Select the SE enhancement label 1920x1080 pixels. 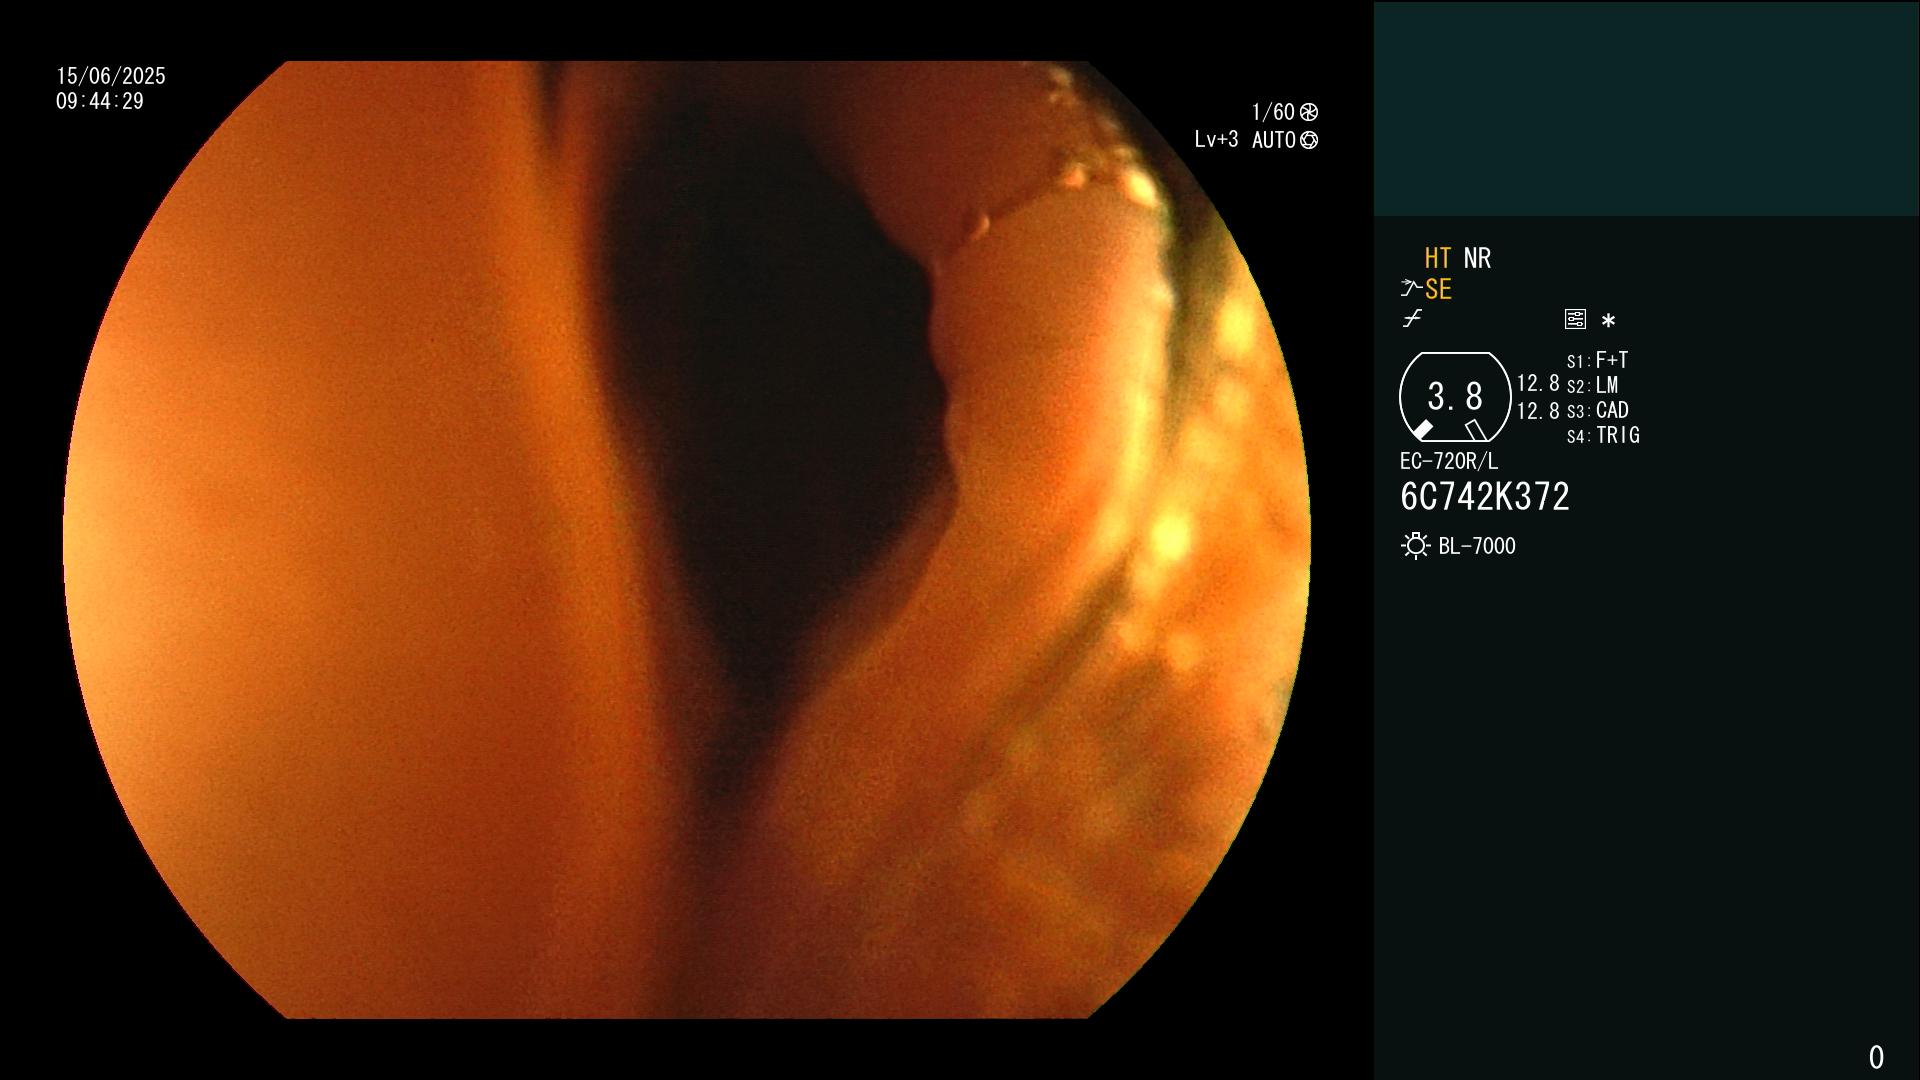tap(1438, 289)
